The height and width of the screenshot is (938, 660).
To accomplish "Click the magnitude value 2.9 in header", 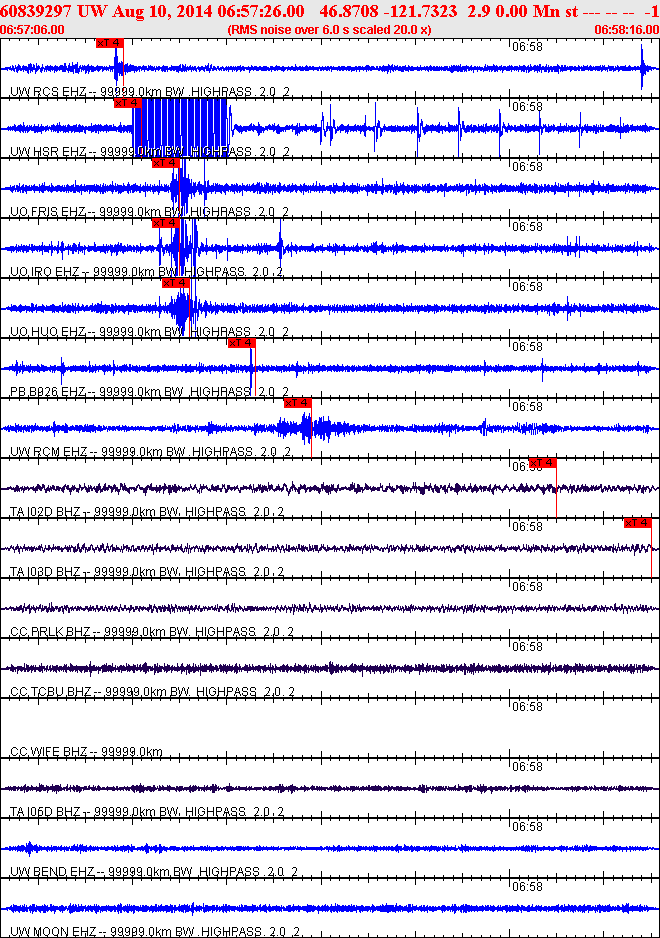I will (x=477, y=11).
